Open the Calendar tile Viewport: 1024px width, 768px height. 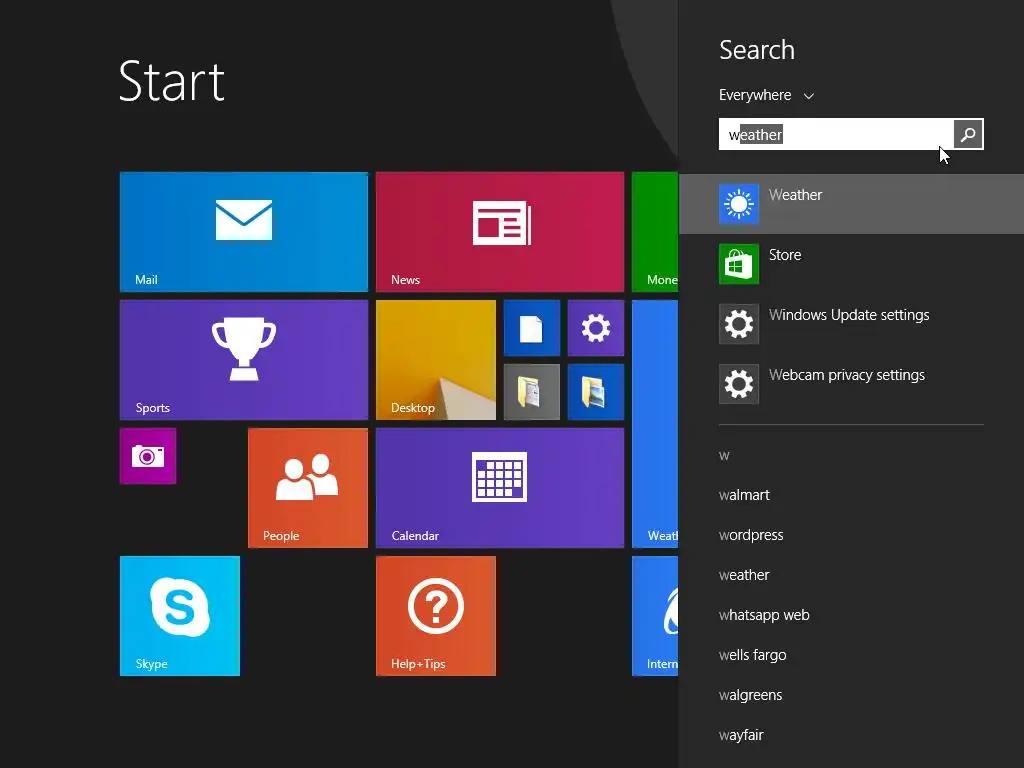pyautogui.click(x=500, y=488)
